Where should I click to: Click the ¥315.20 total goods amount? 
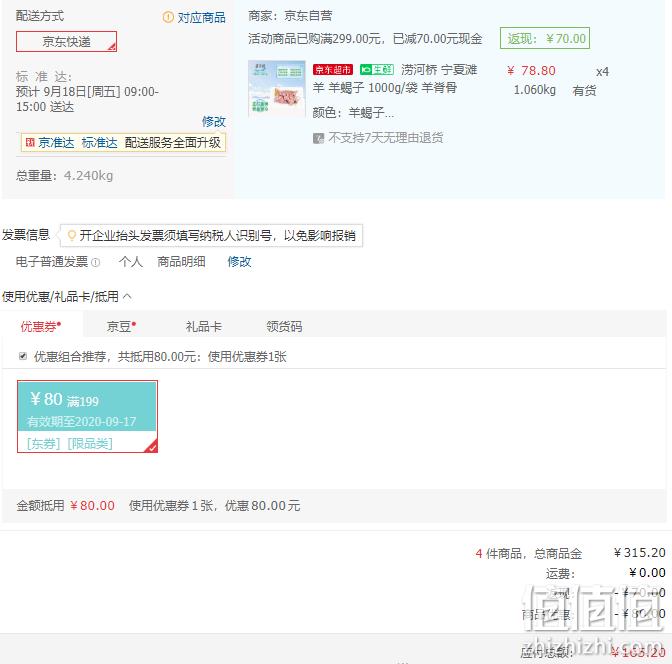click(x=639, y=553)
